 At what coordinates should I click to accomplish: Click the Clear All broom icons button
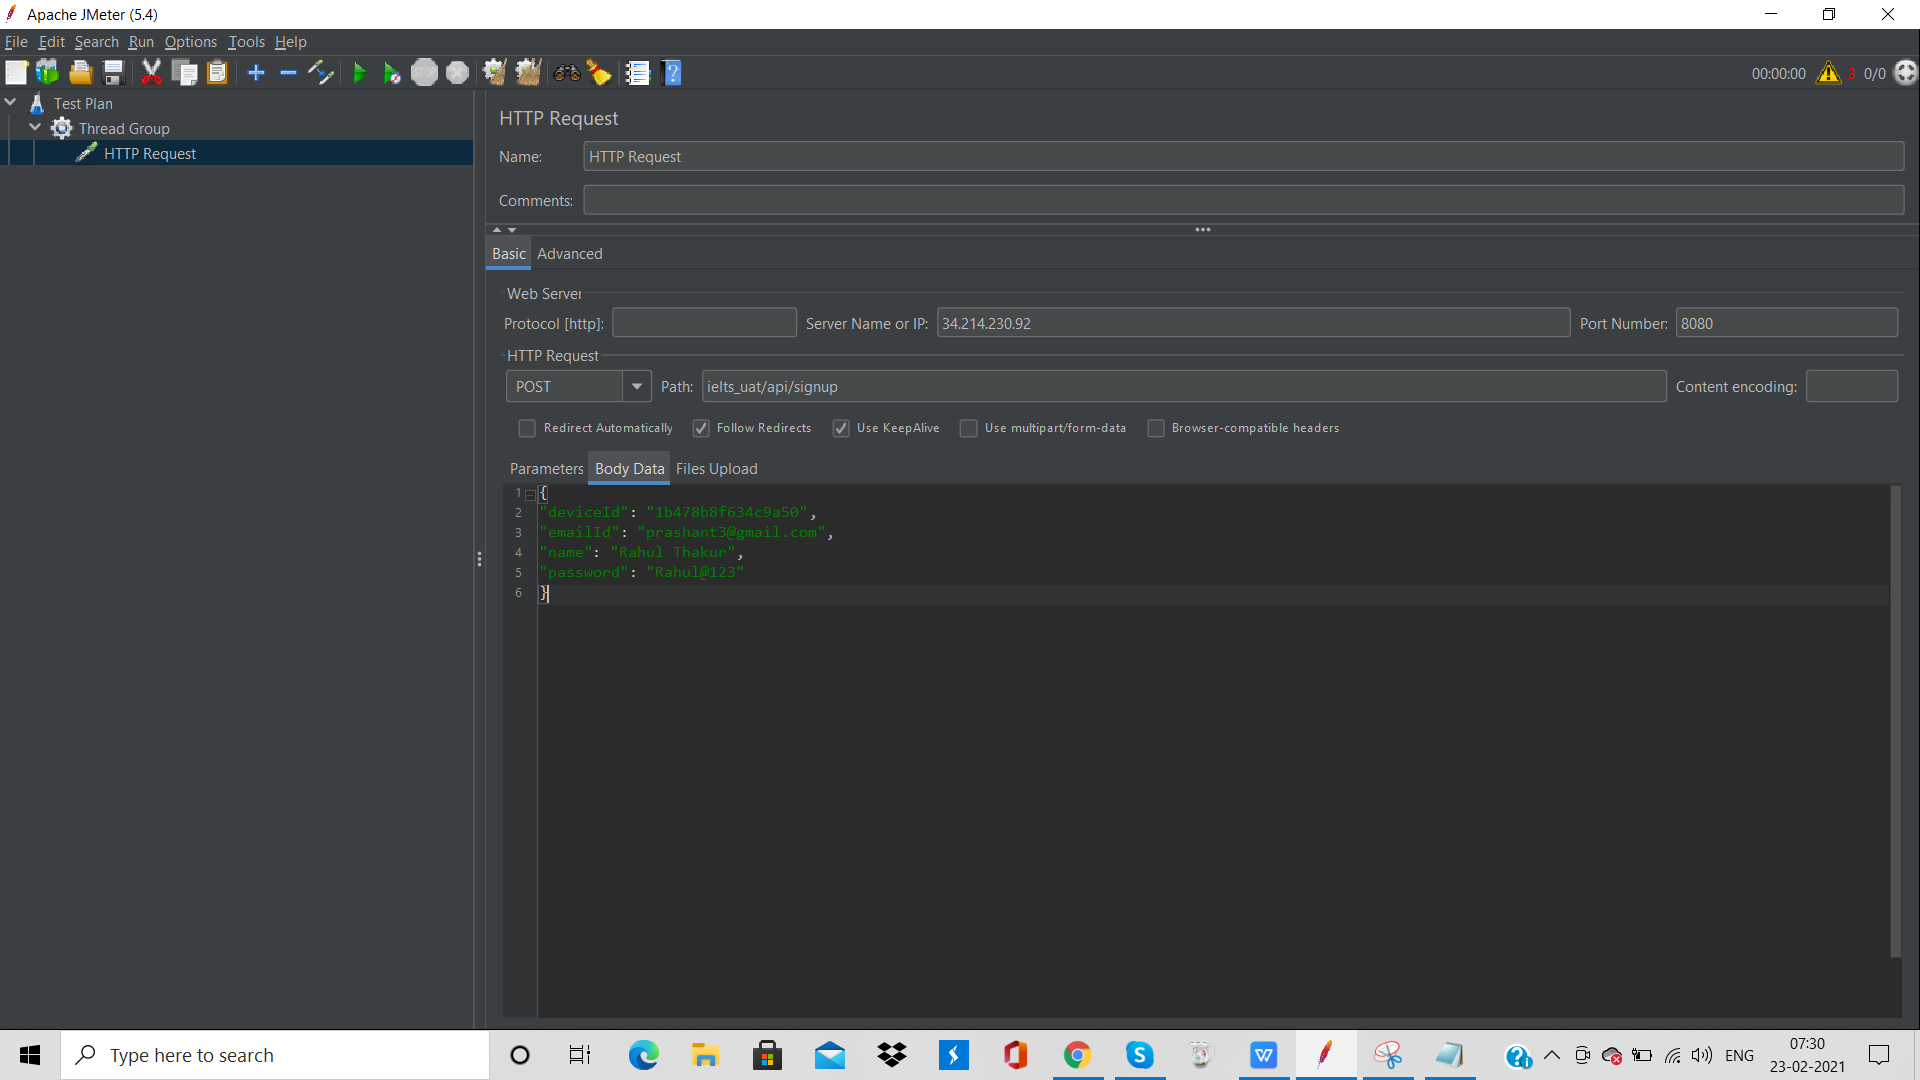(528, 73)
